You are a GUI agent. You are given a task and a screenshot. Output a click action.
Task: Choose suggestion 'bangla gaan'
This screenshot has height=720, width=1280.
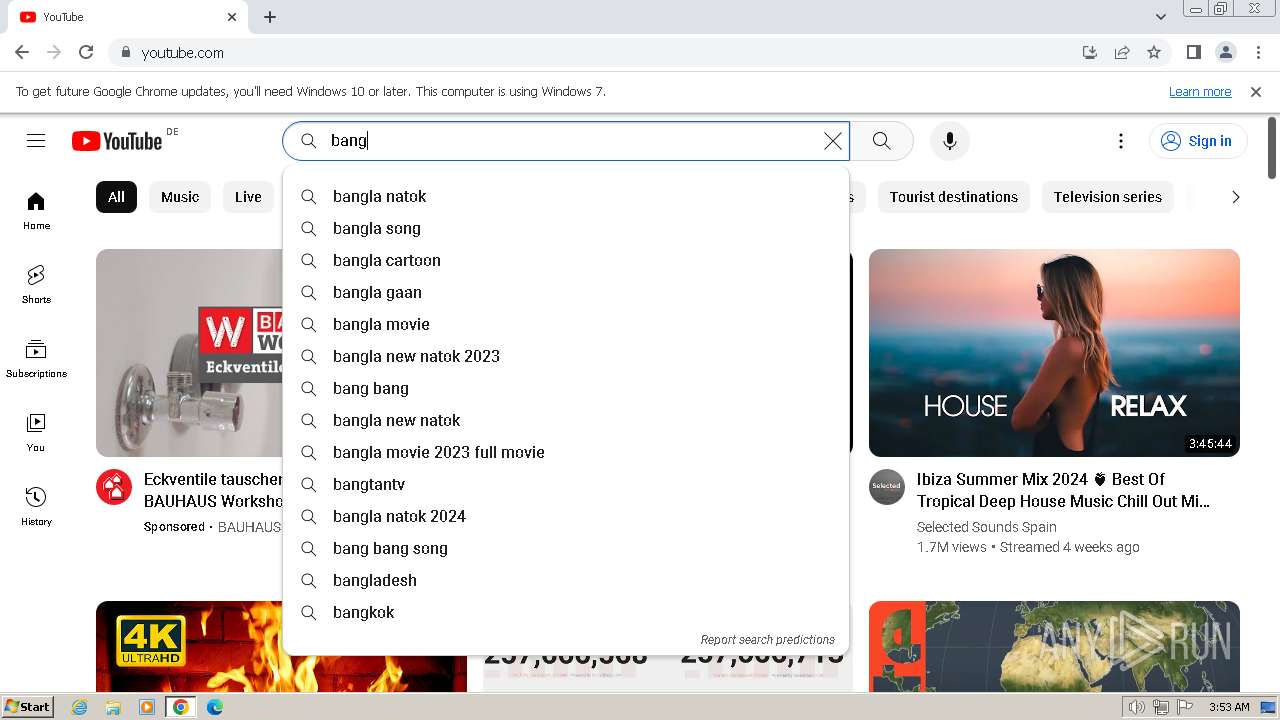(x=566, y=292)
